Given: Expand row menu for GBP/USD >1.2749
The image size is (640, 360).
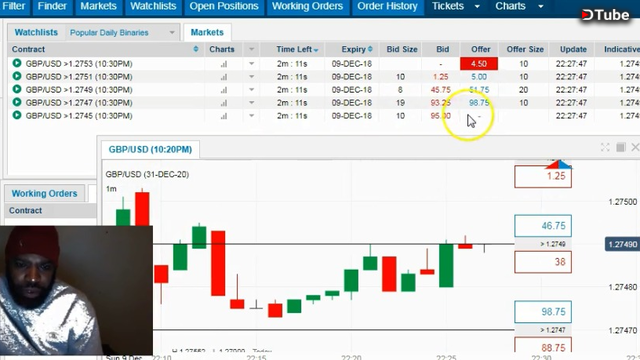Looking at the screenshot, I should pos(251,90).
